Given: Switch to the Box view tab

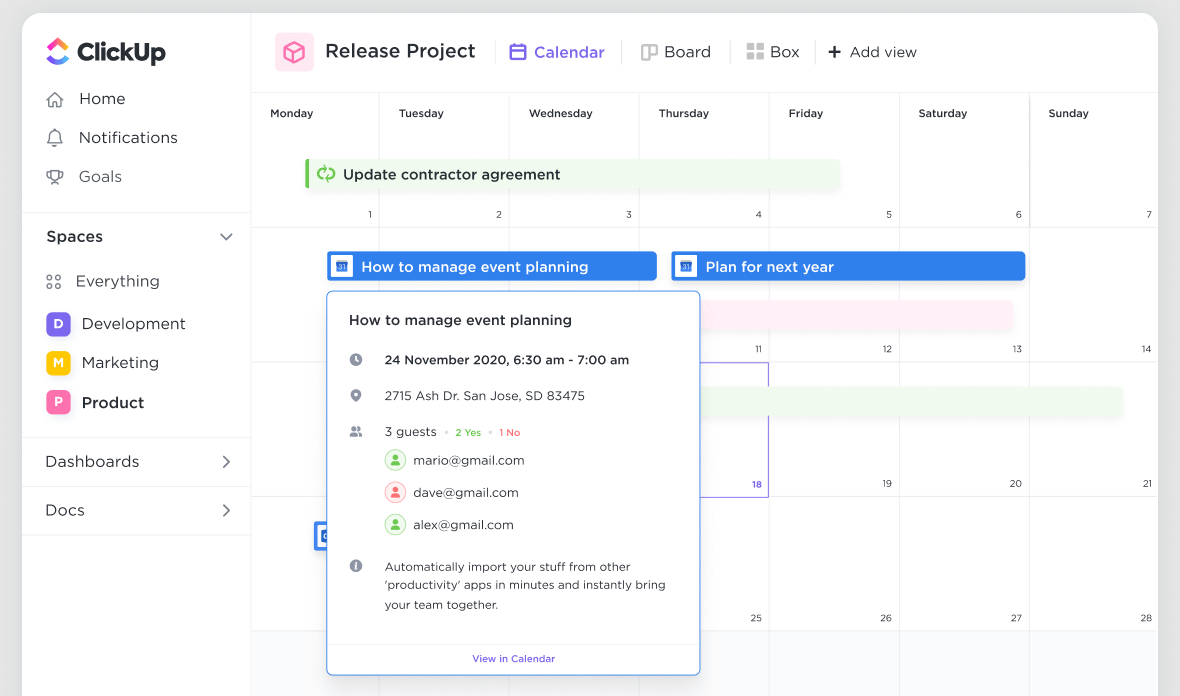Looking at the screenshot, I should pos(773,52).
